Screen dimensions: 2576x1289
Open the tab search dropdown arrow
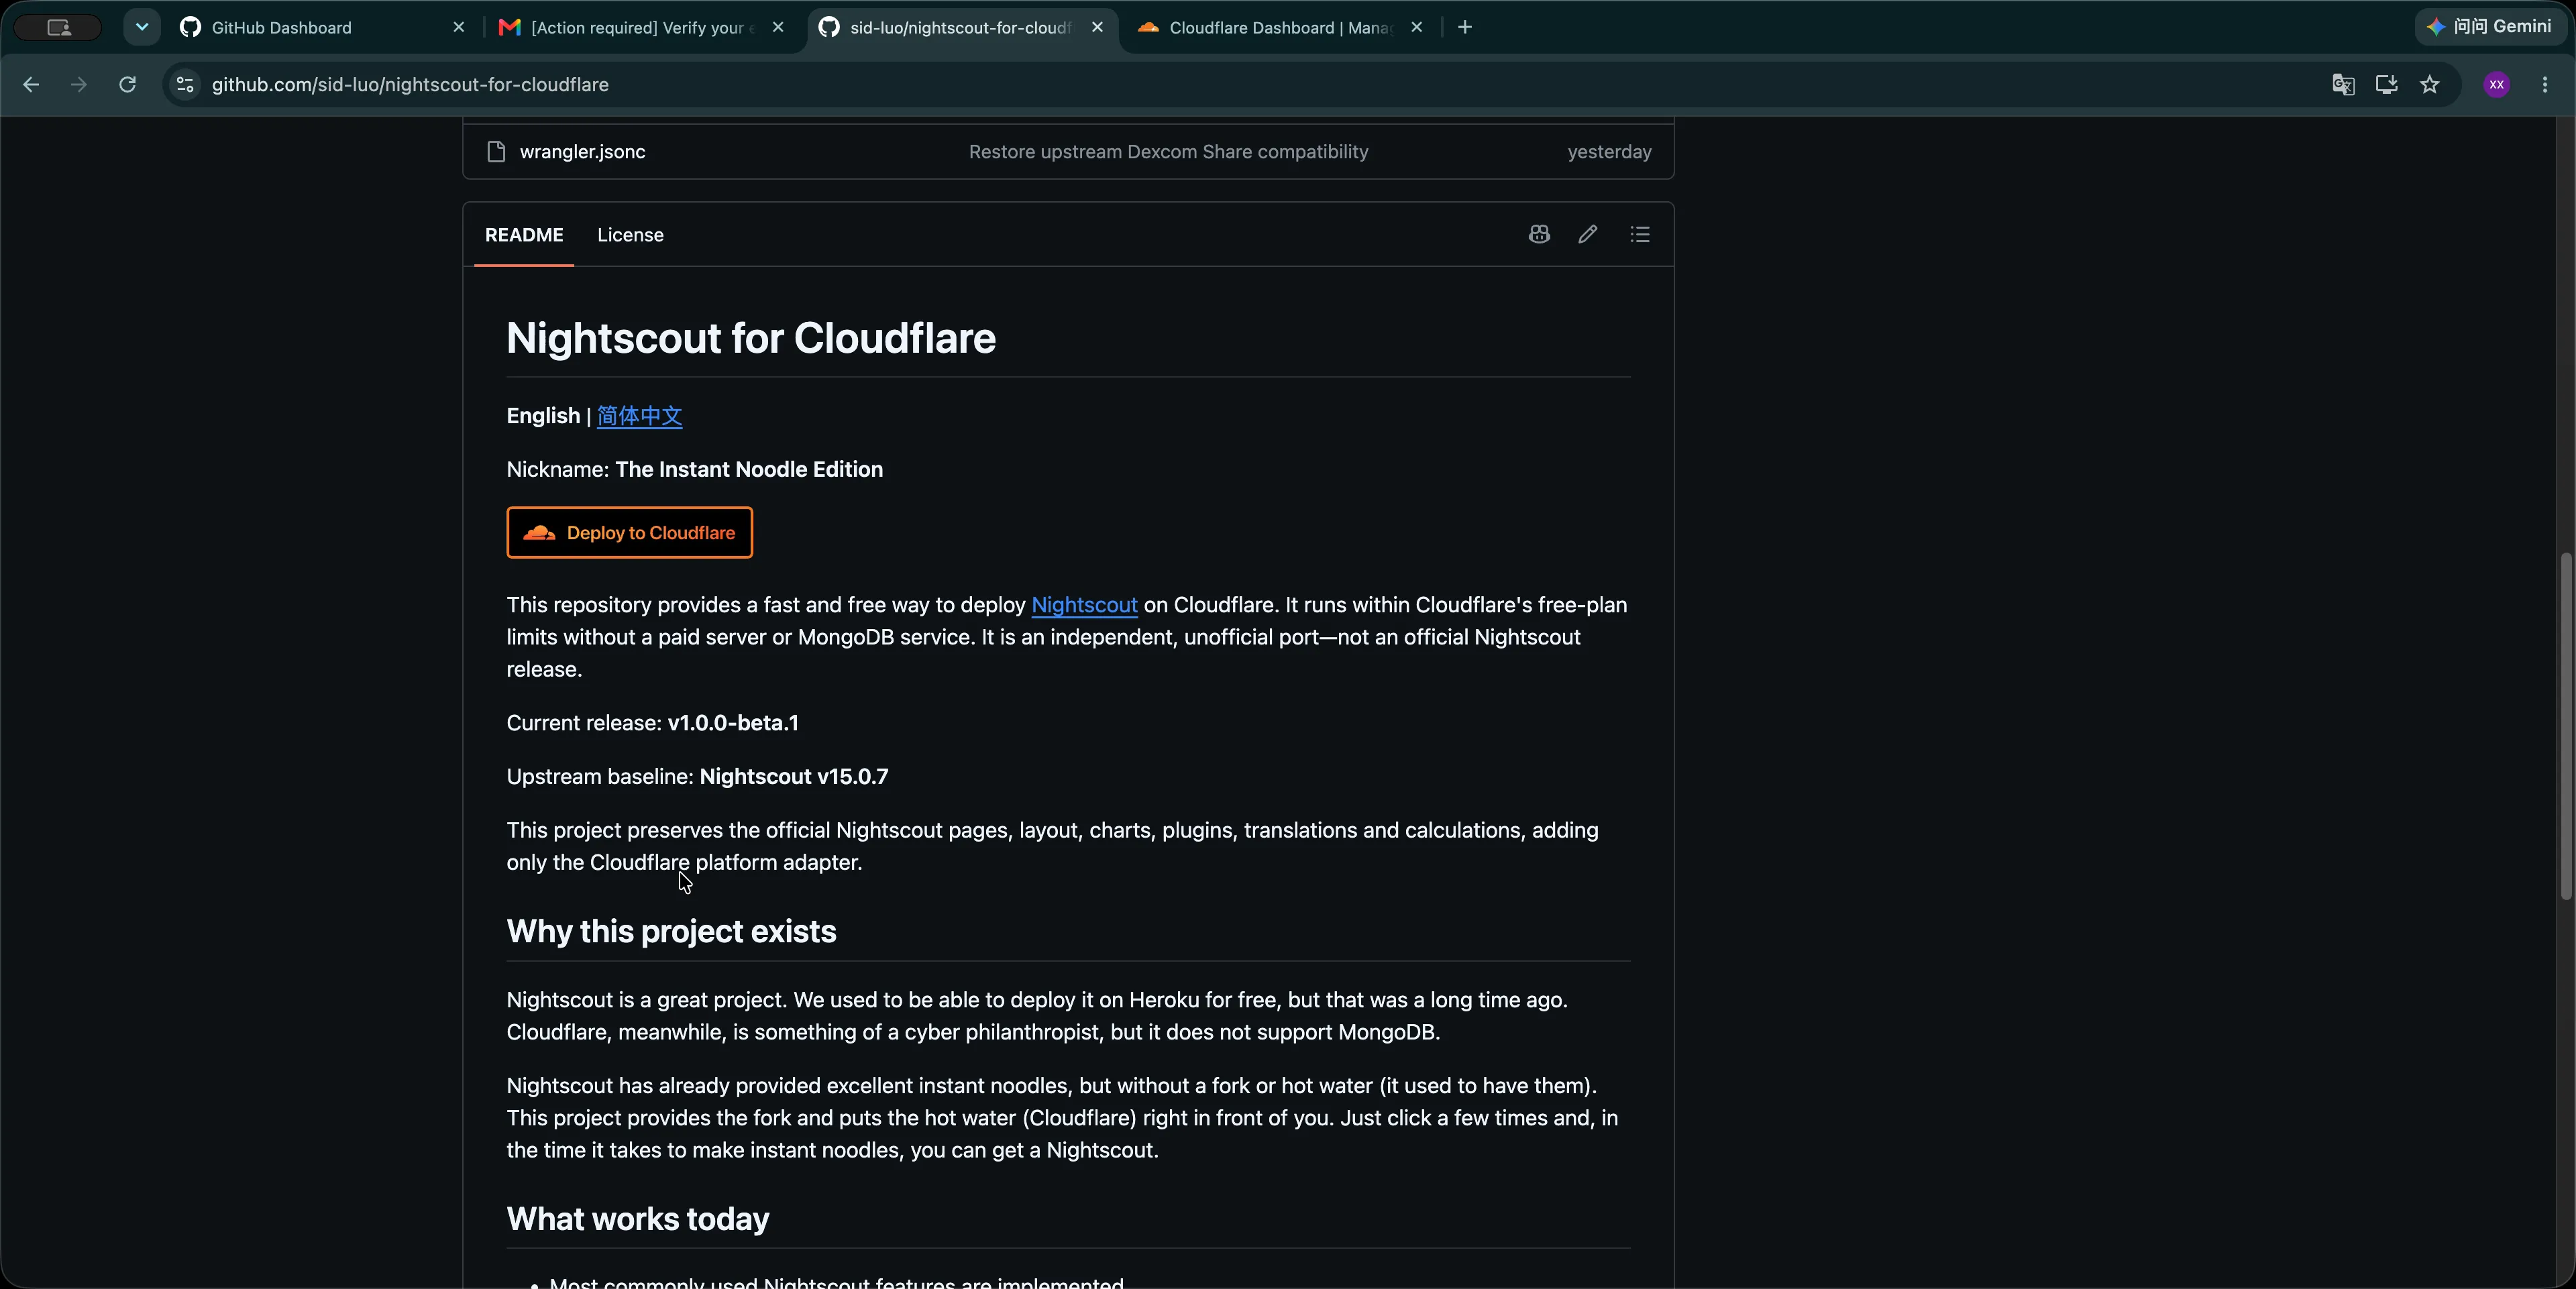142,27
